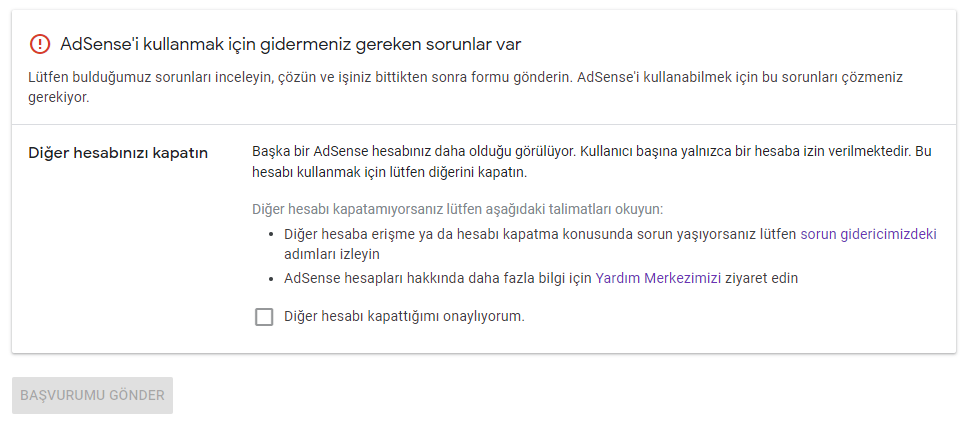Select the 'Diğer hesabı kapattığımı onaylıyorum' label

coord(404,317)
